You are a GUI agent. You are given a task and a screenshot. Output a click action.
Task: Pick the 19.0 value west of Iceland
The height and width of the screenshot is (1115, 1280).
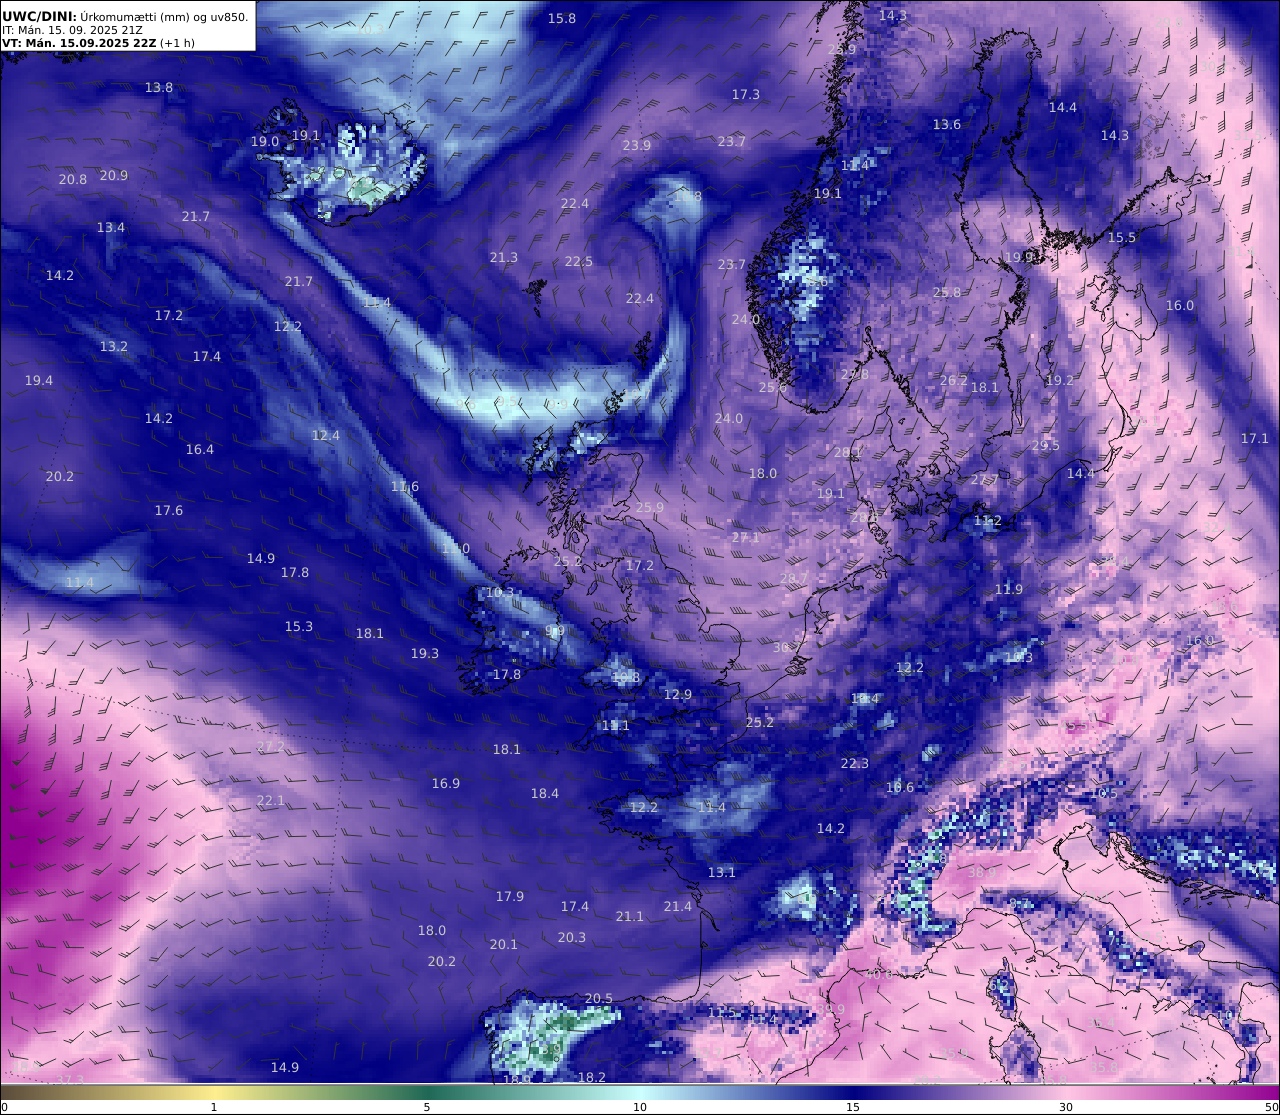point(265,141)
